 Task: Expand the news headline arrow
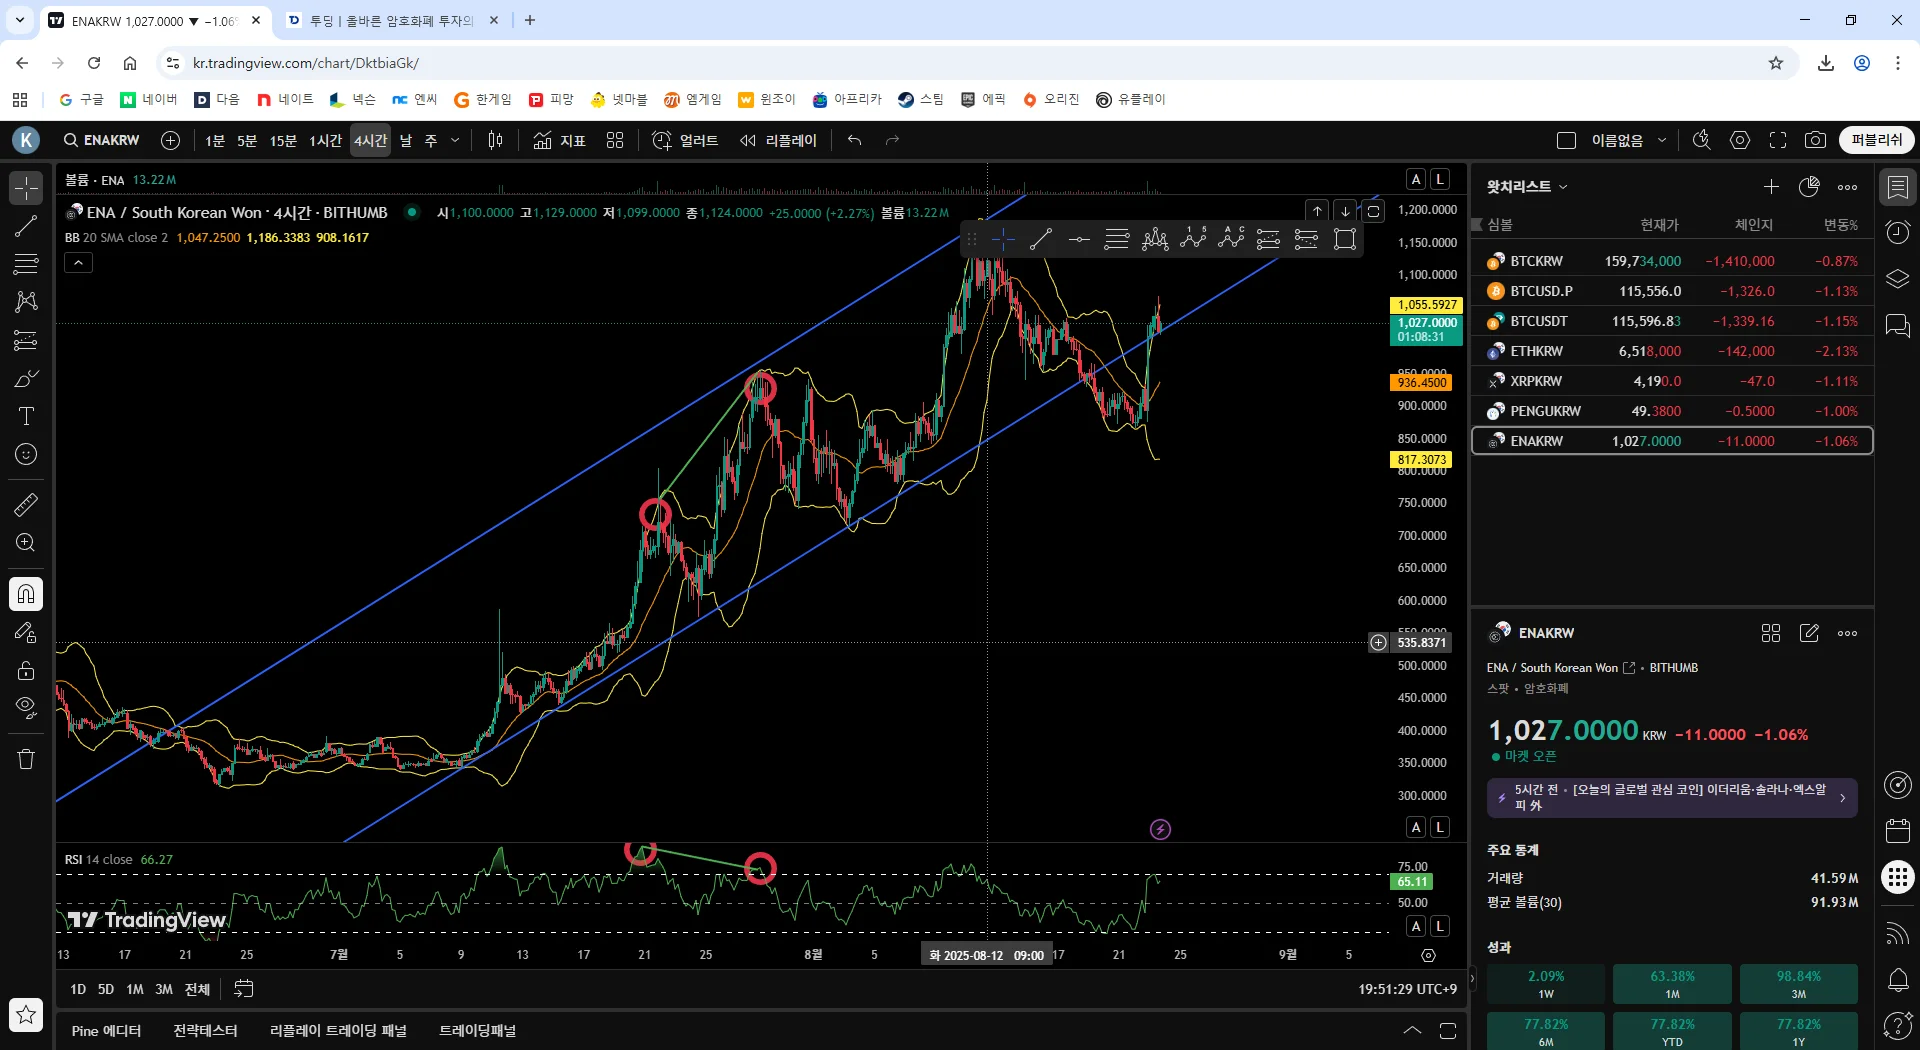tap(1842, 798)
